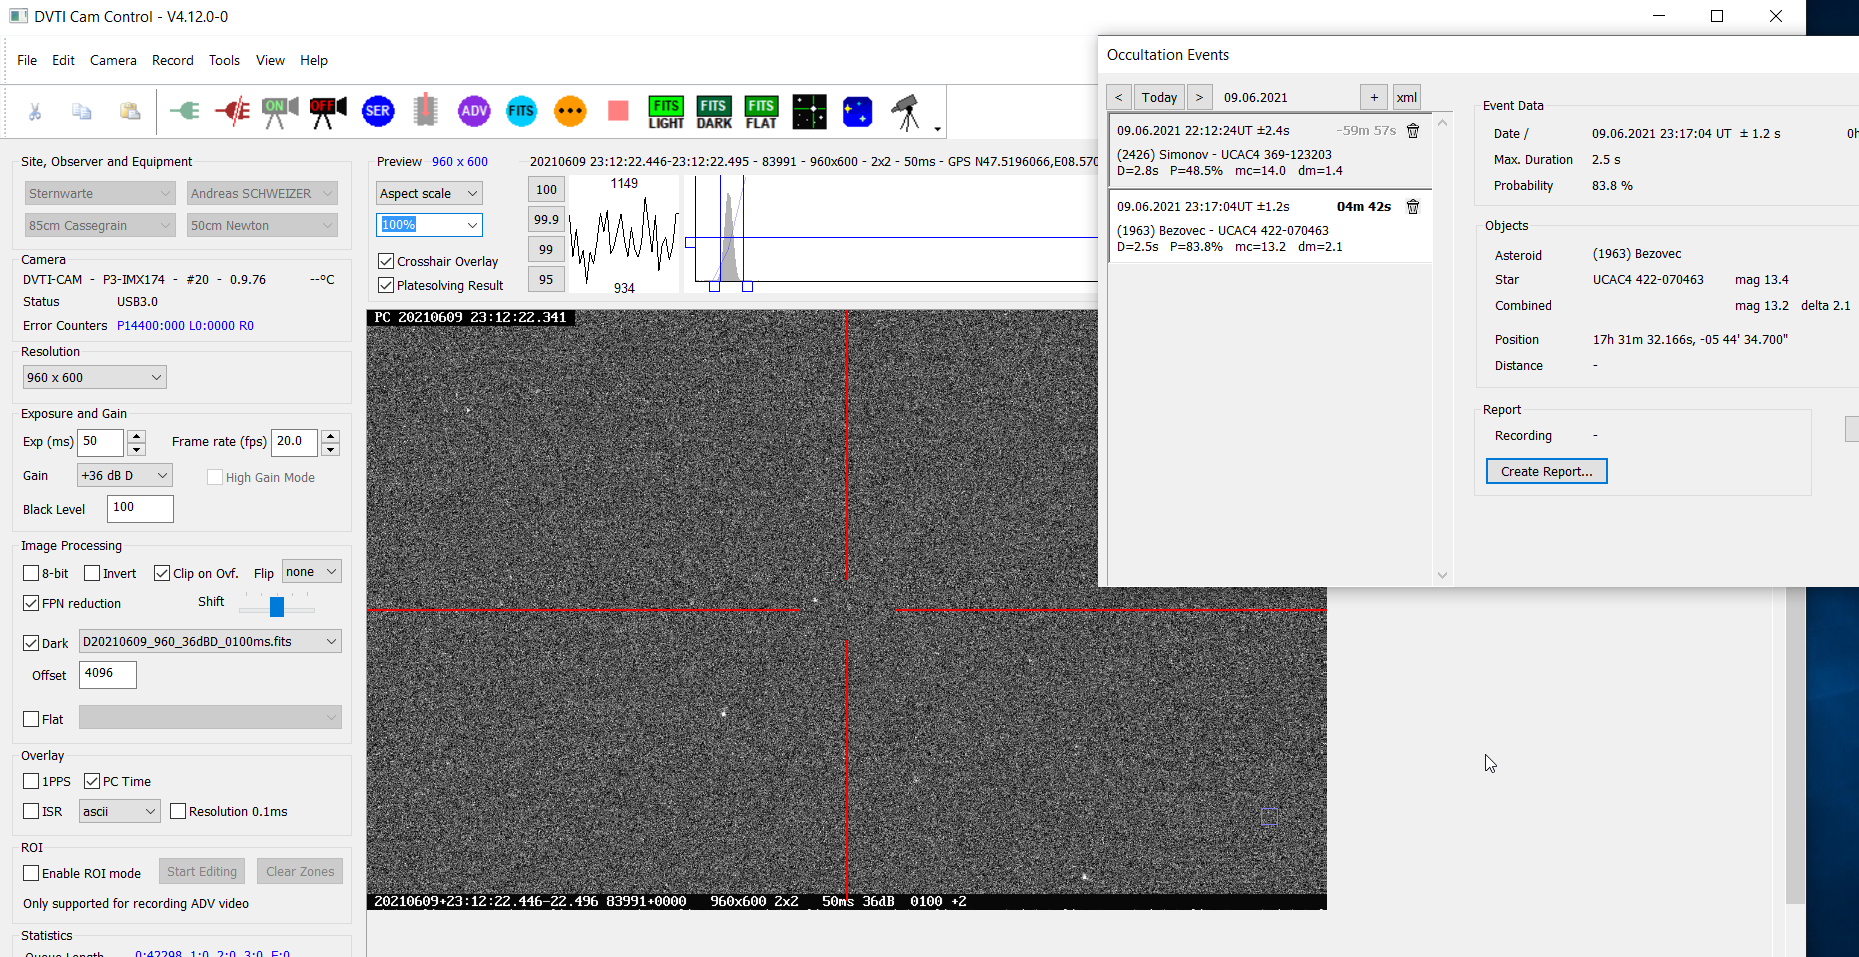Uncheck FPN reduction
This screenshot has width=1859, height=957.
pyautogui.click(x=31, y=603)
